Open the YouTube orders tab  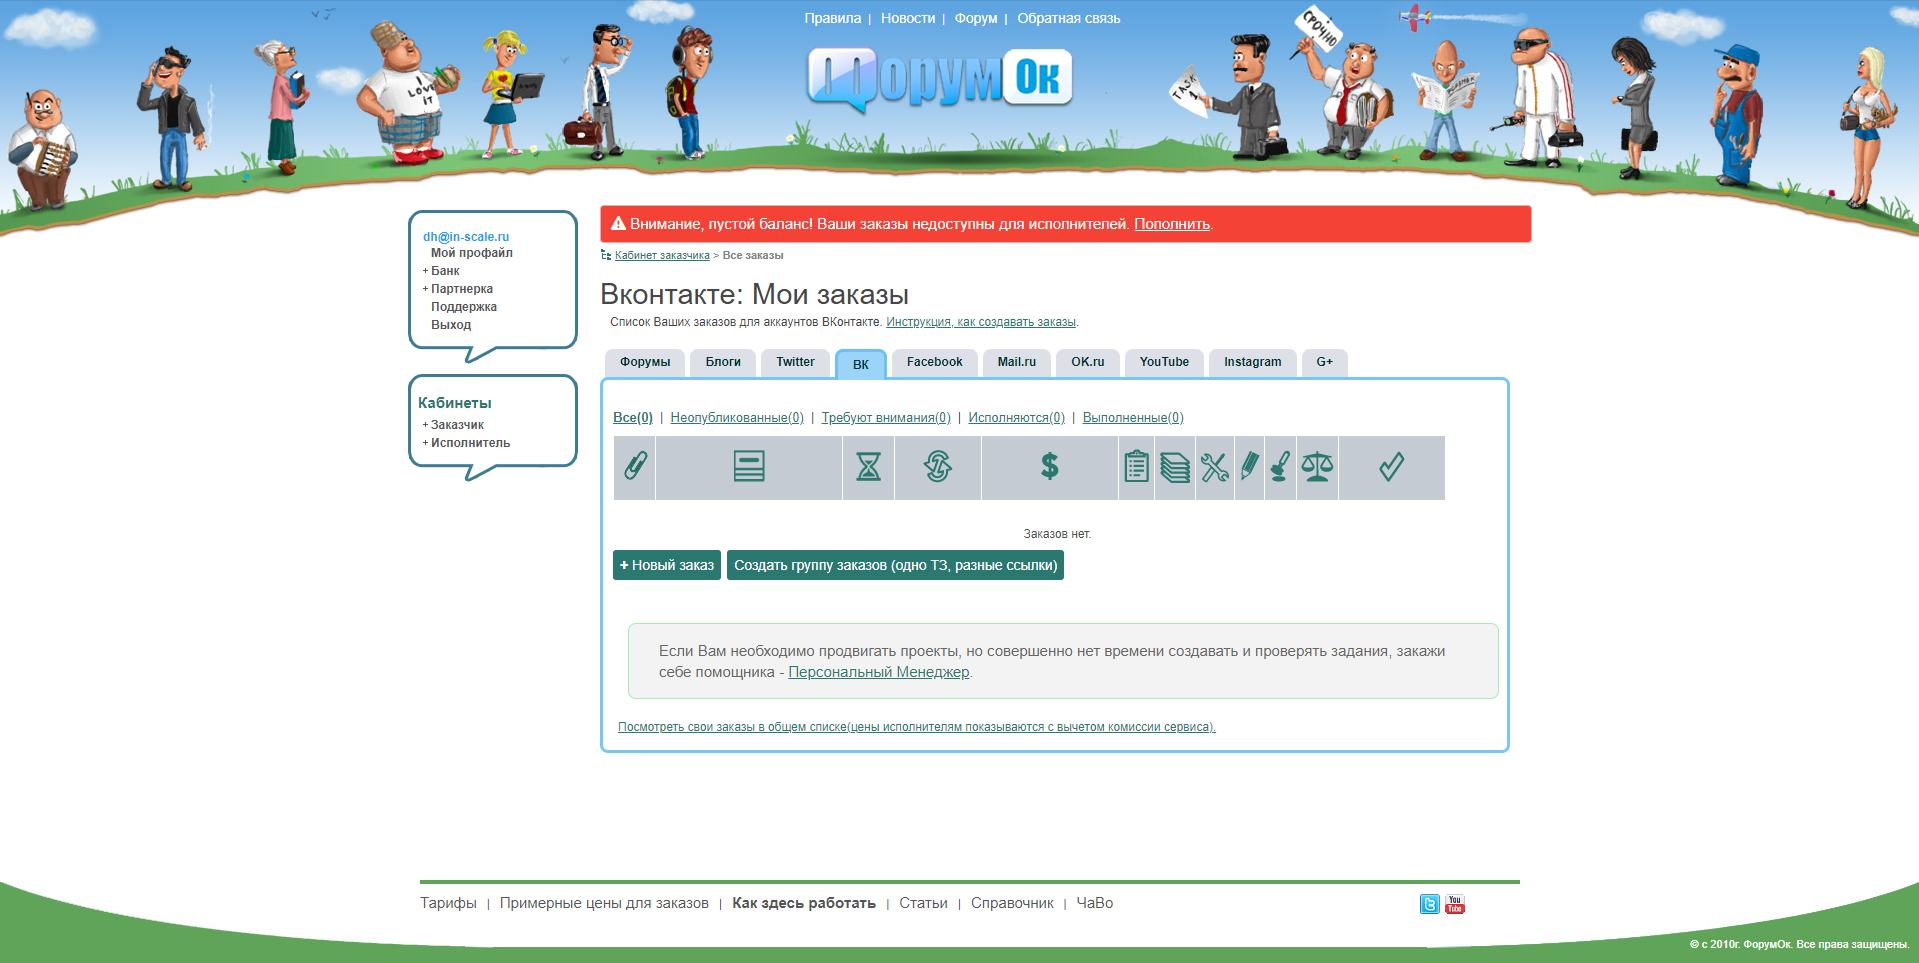tap(1164, 362)
